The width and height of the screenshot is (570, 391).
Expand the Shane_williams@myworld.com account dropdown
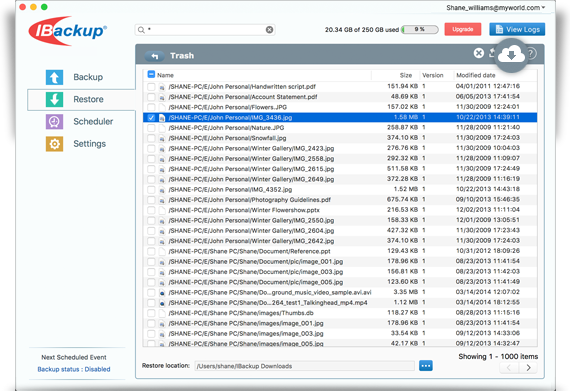(x=496, y=8)
